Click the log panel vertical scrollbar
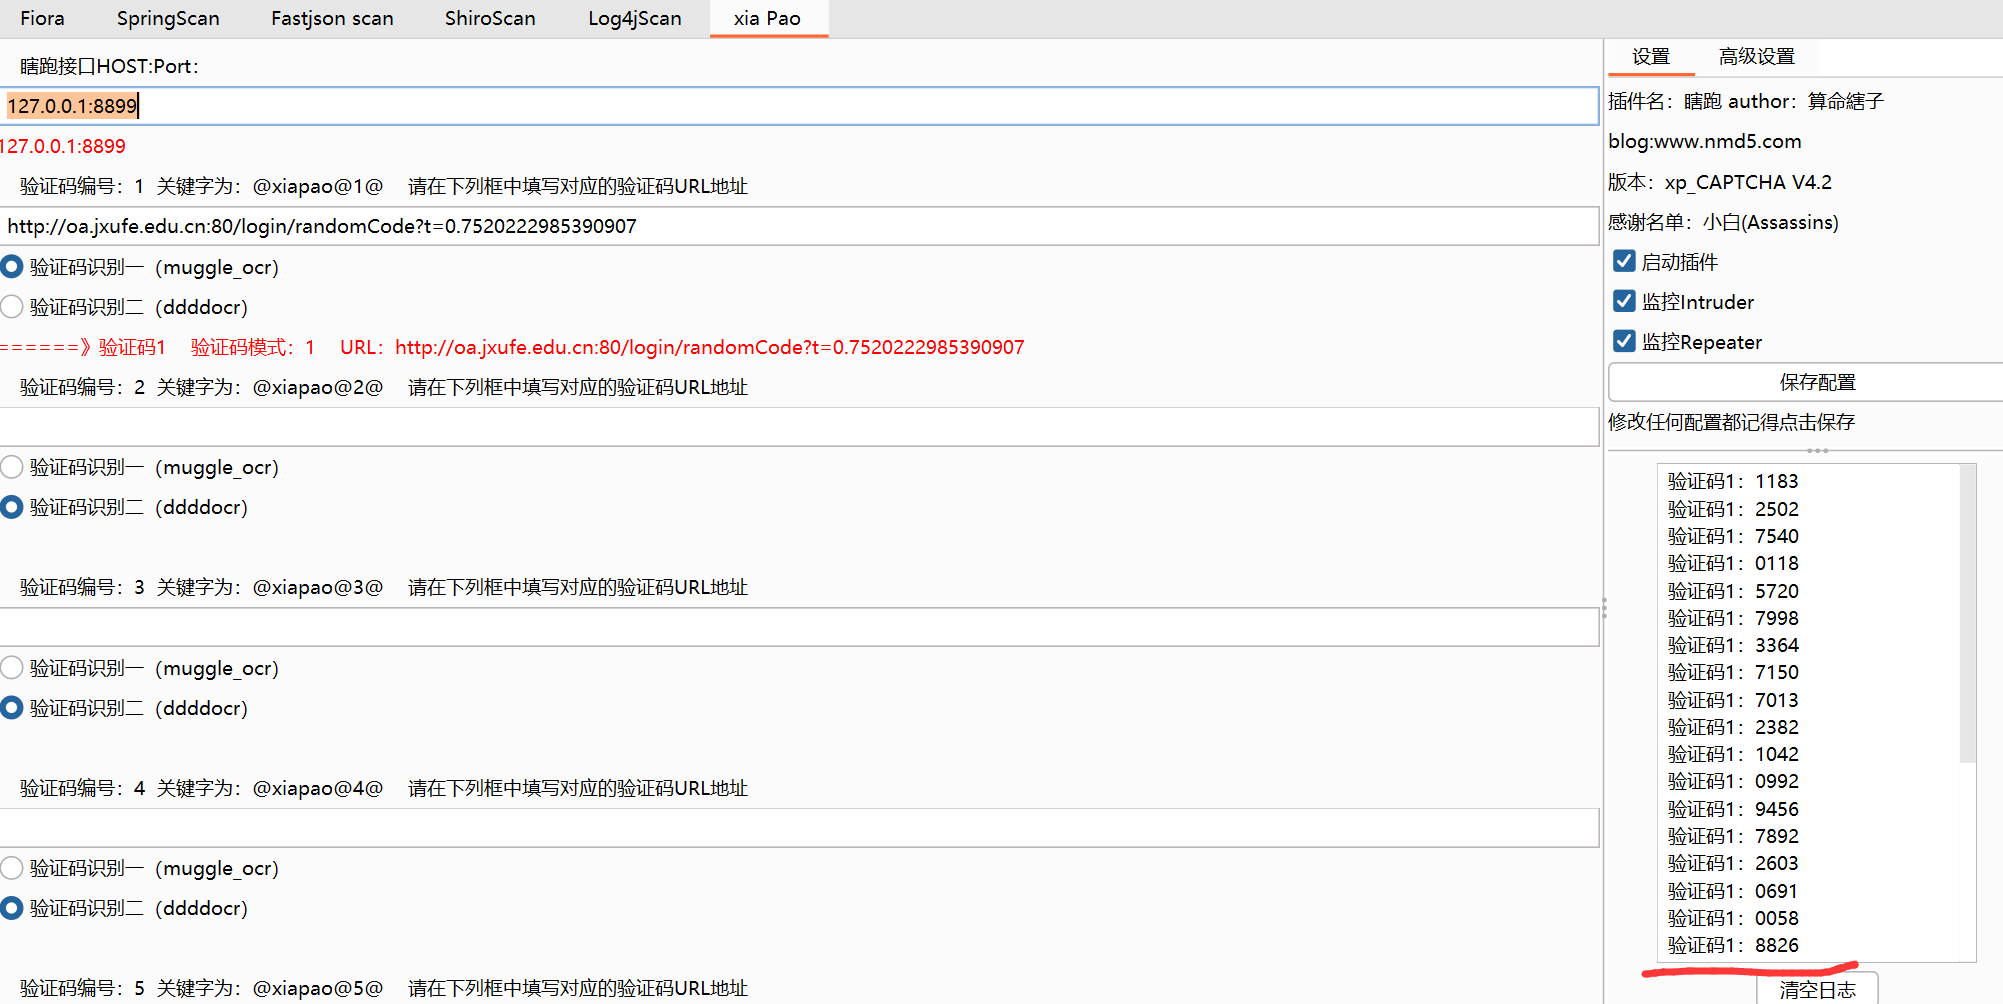The image size is (2003, 1004). pos(1967,613)
